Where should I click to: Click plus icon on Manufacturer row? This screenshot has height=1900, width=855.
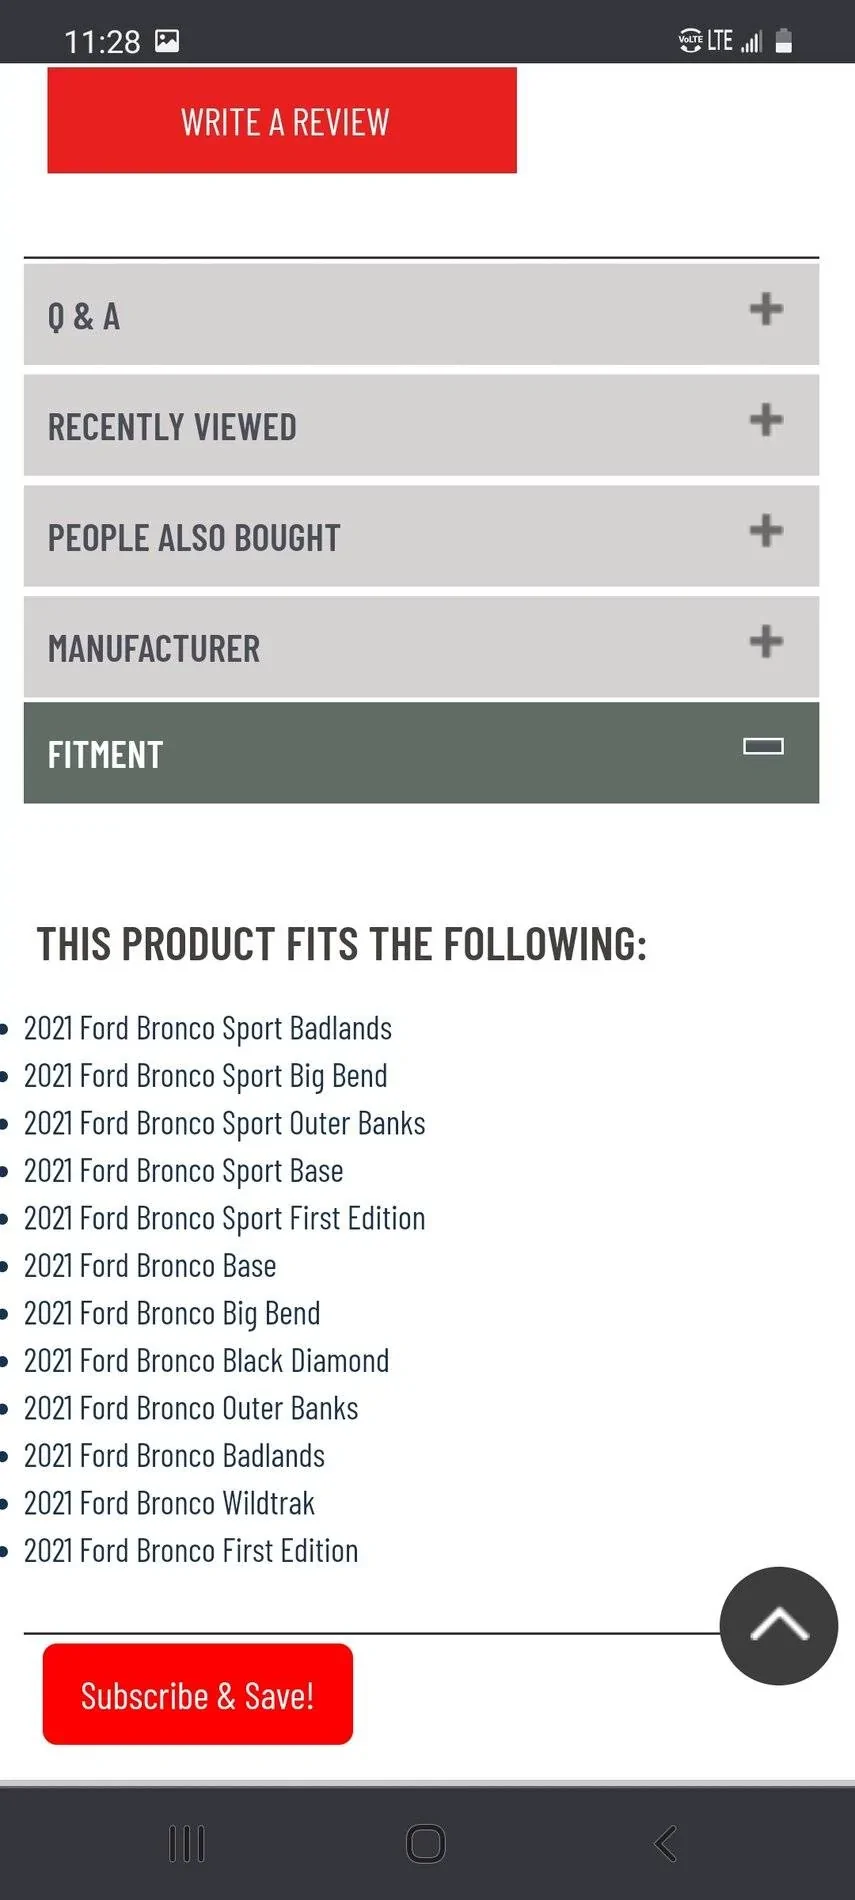tap(766, 641)
